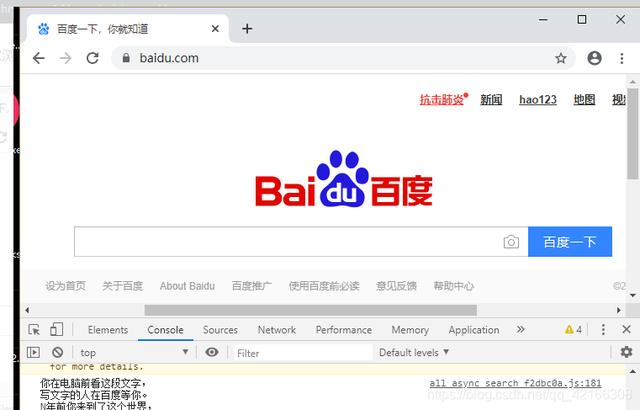This screenshot has height=410, width=640.
Task: Click the 百度一下 search button
Action: tap(570, 242)
